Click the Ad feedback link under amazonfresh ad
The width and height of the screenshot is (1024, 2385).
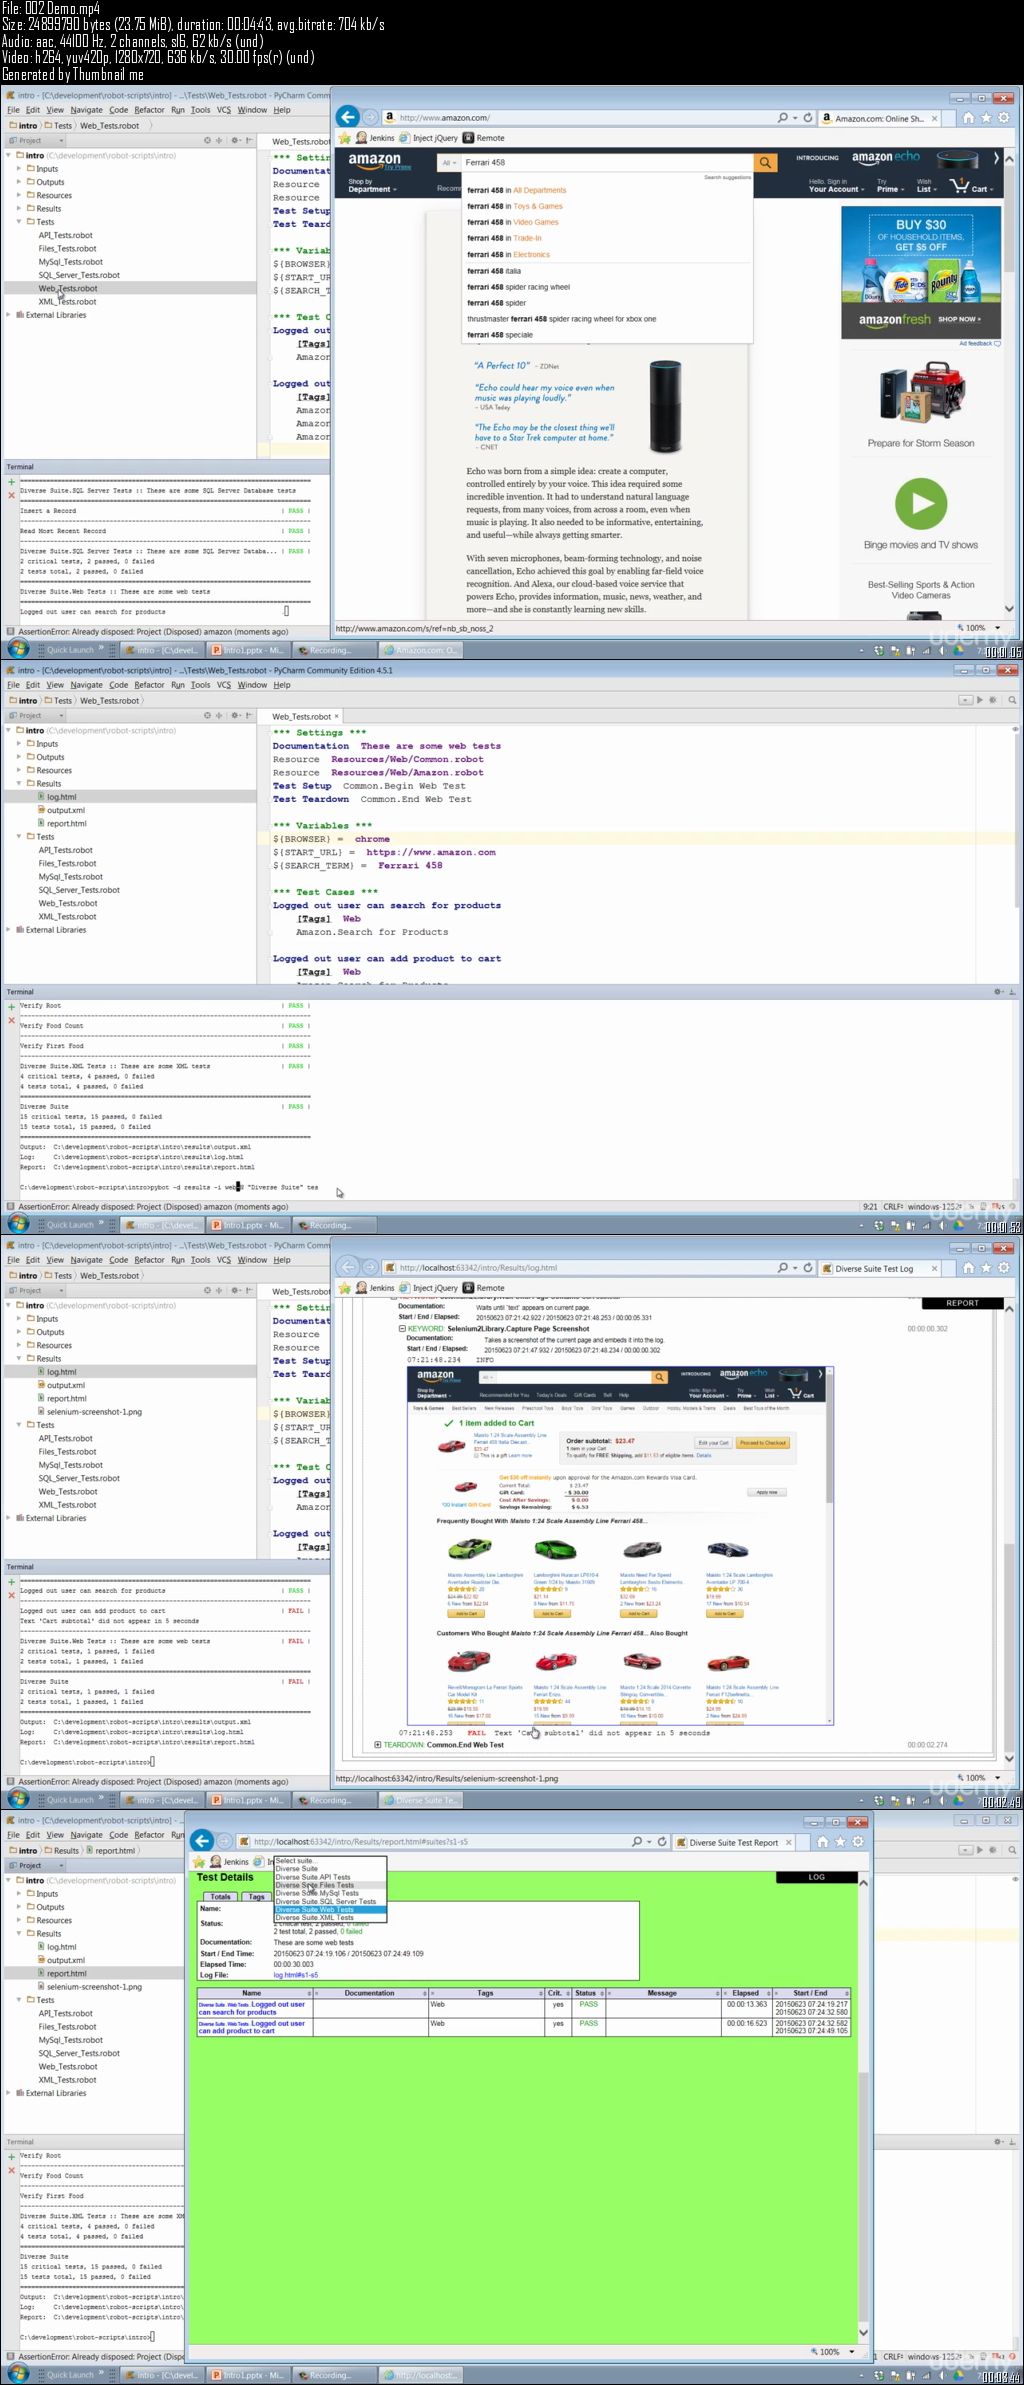coord(980,343)
